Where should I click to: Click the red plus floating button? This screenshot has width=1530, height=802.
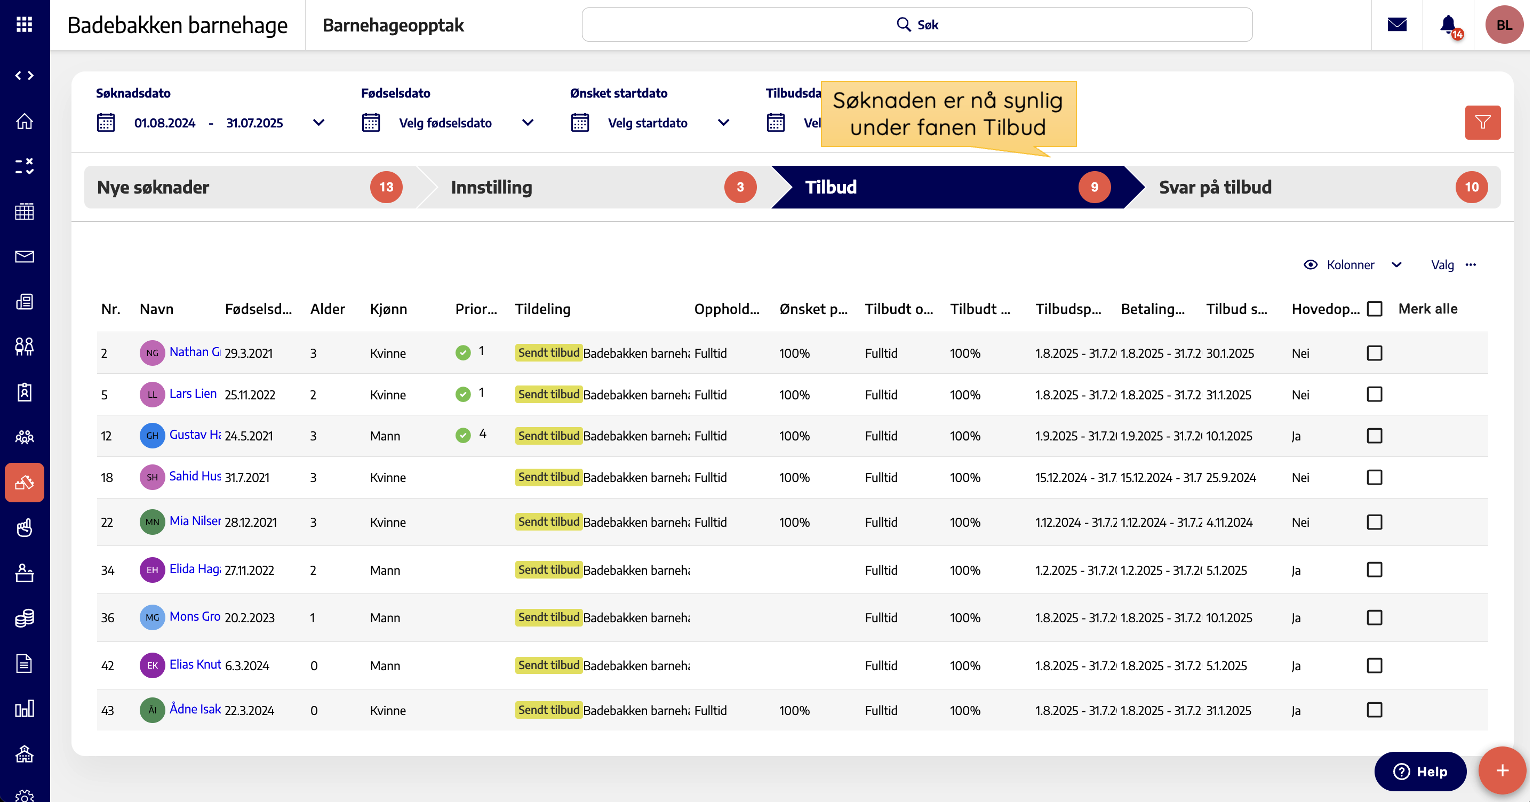pyautogui.click(x=1502, y=771)
